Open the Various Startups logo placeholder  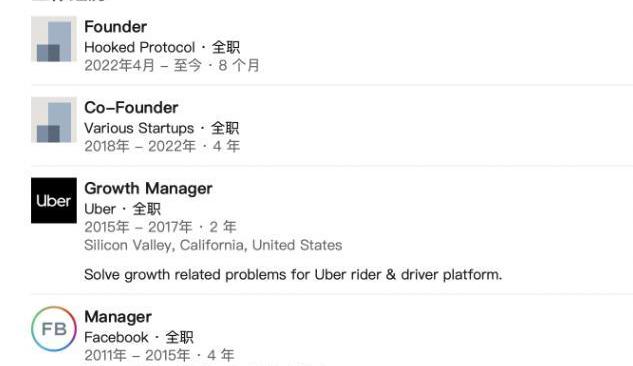54,120
